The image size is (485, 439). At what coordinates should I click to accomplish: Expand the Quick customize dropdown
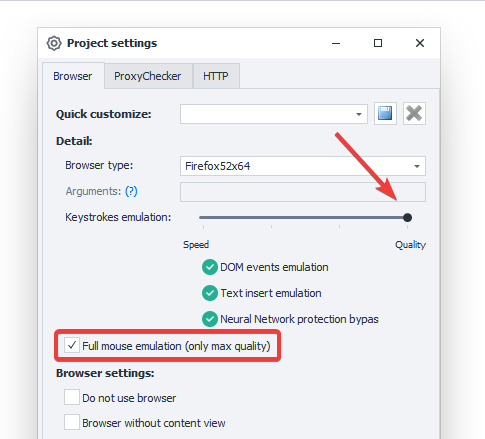(359, 114)
